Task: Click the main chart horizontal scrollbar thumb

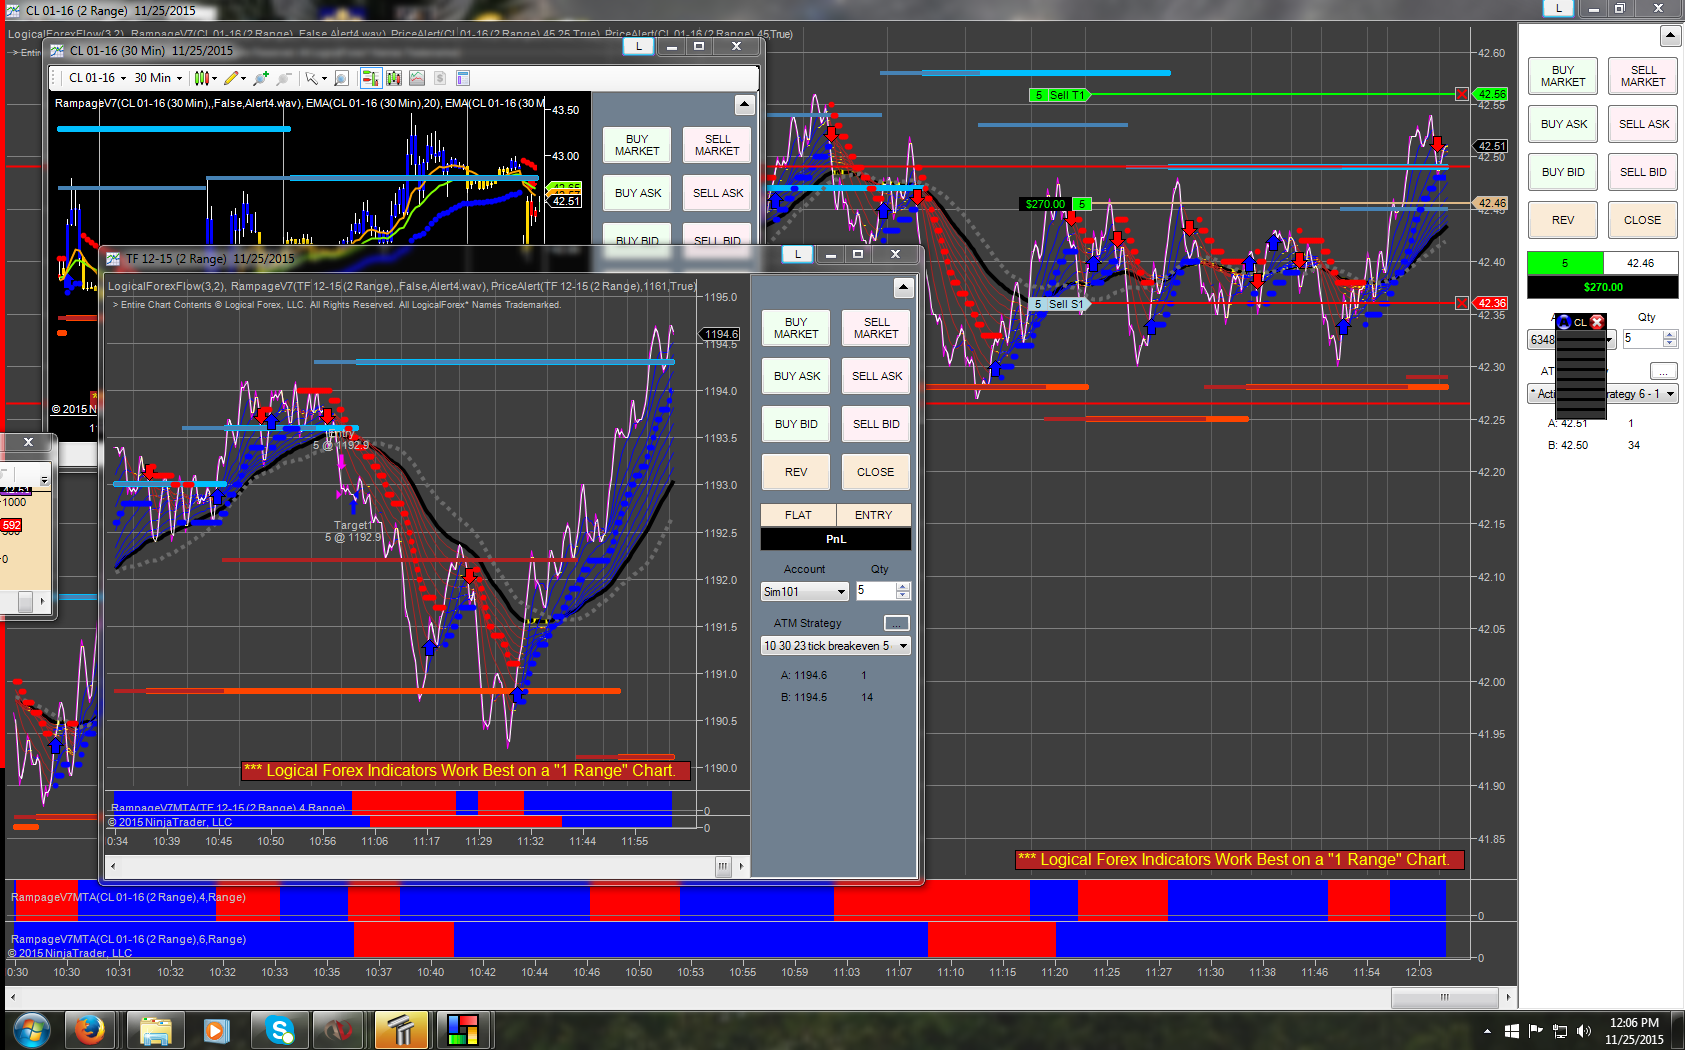Action: click(1444, 997)
